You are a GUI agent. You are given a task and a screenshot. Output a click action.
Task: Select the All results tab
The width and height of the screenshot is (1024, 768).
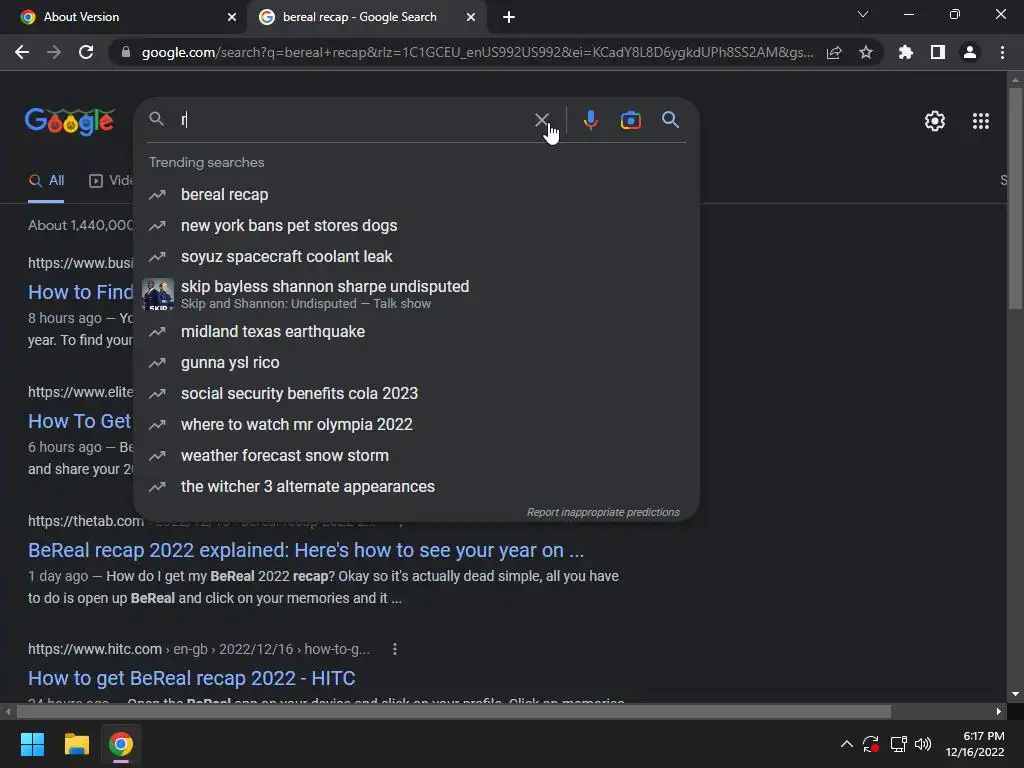click(x=46, y=181)
